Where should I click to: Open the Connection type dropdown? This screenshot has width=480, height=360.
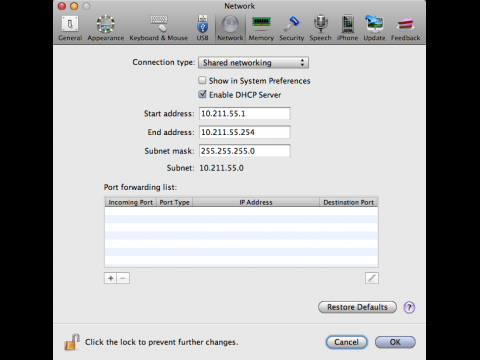point(253,63)
